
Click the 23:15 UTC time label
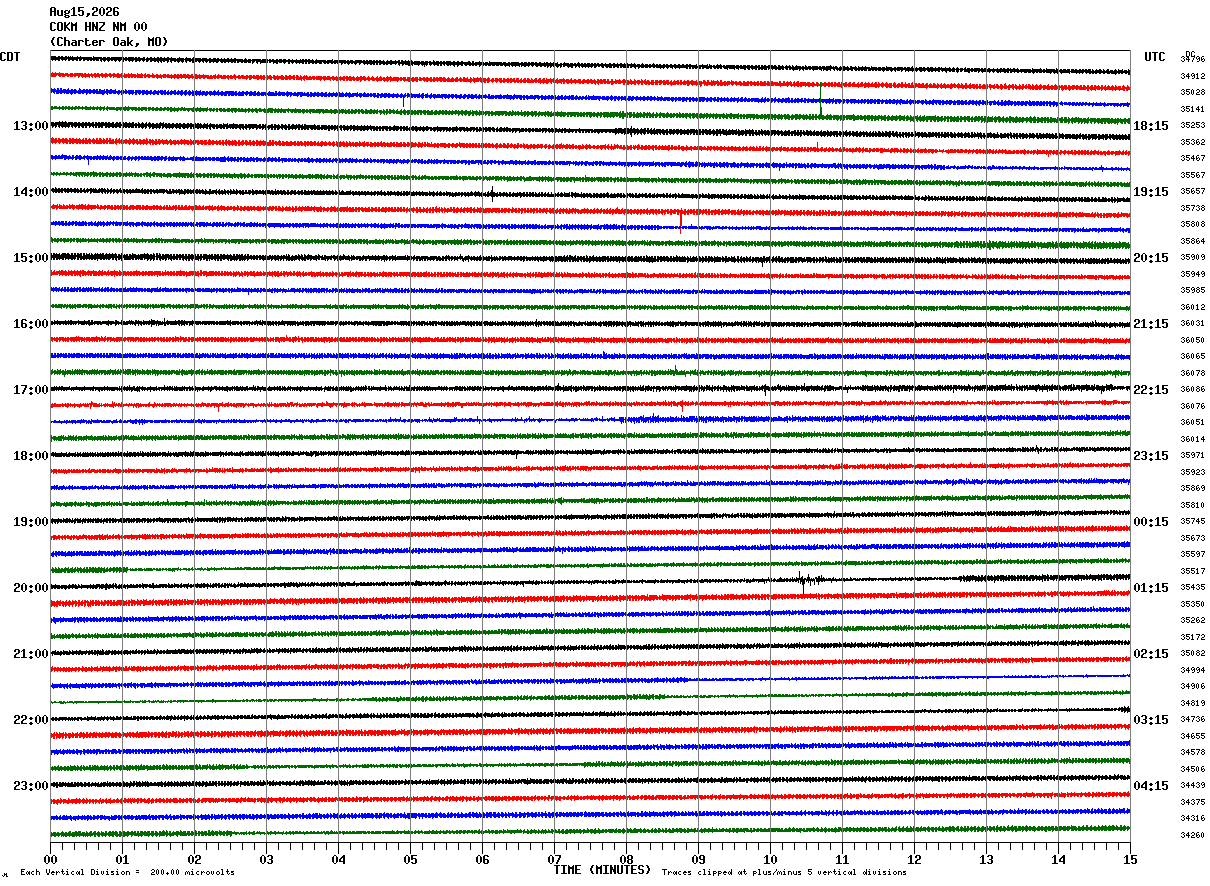click(x=1151, y=456)
